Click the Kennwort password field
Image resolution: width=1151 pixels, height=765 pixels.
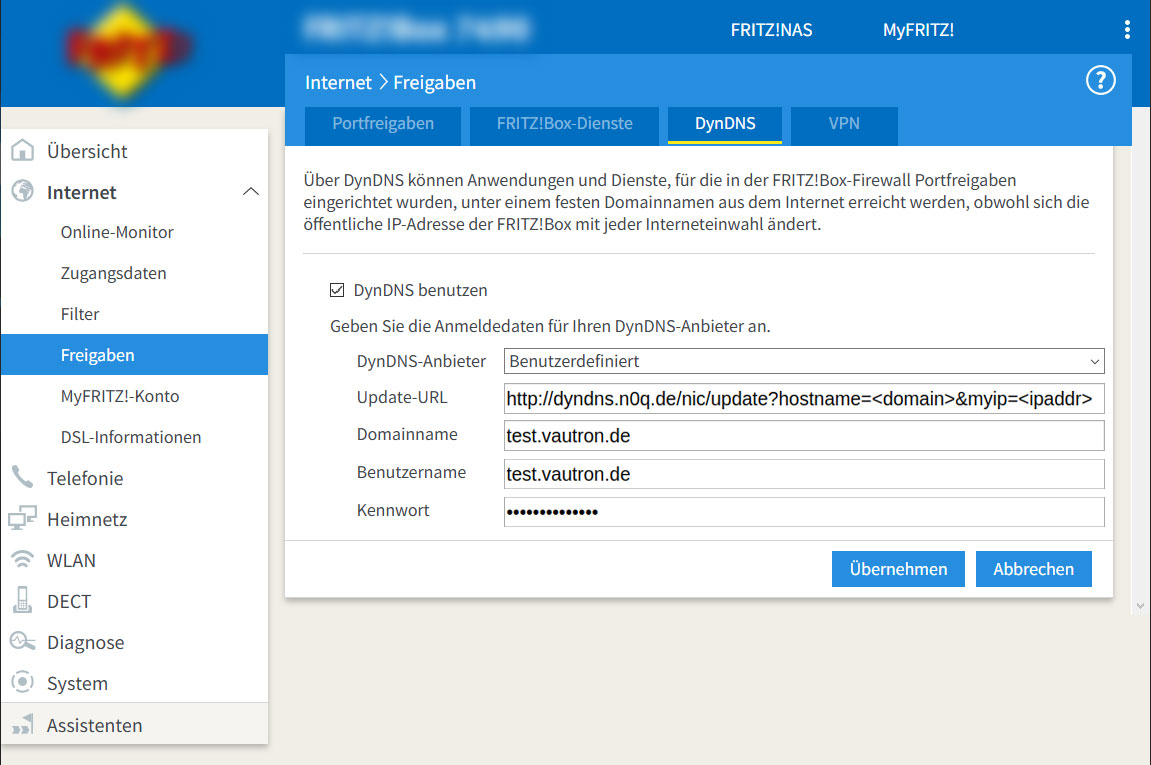click(804, 512)
